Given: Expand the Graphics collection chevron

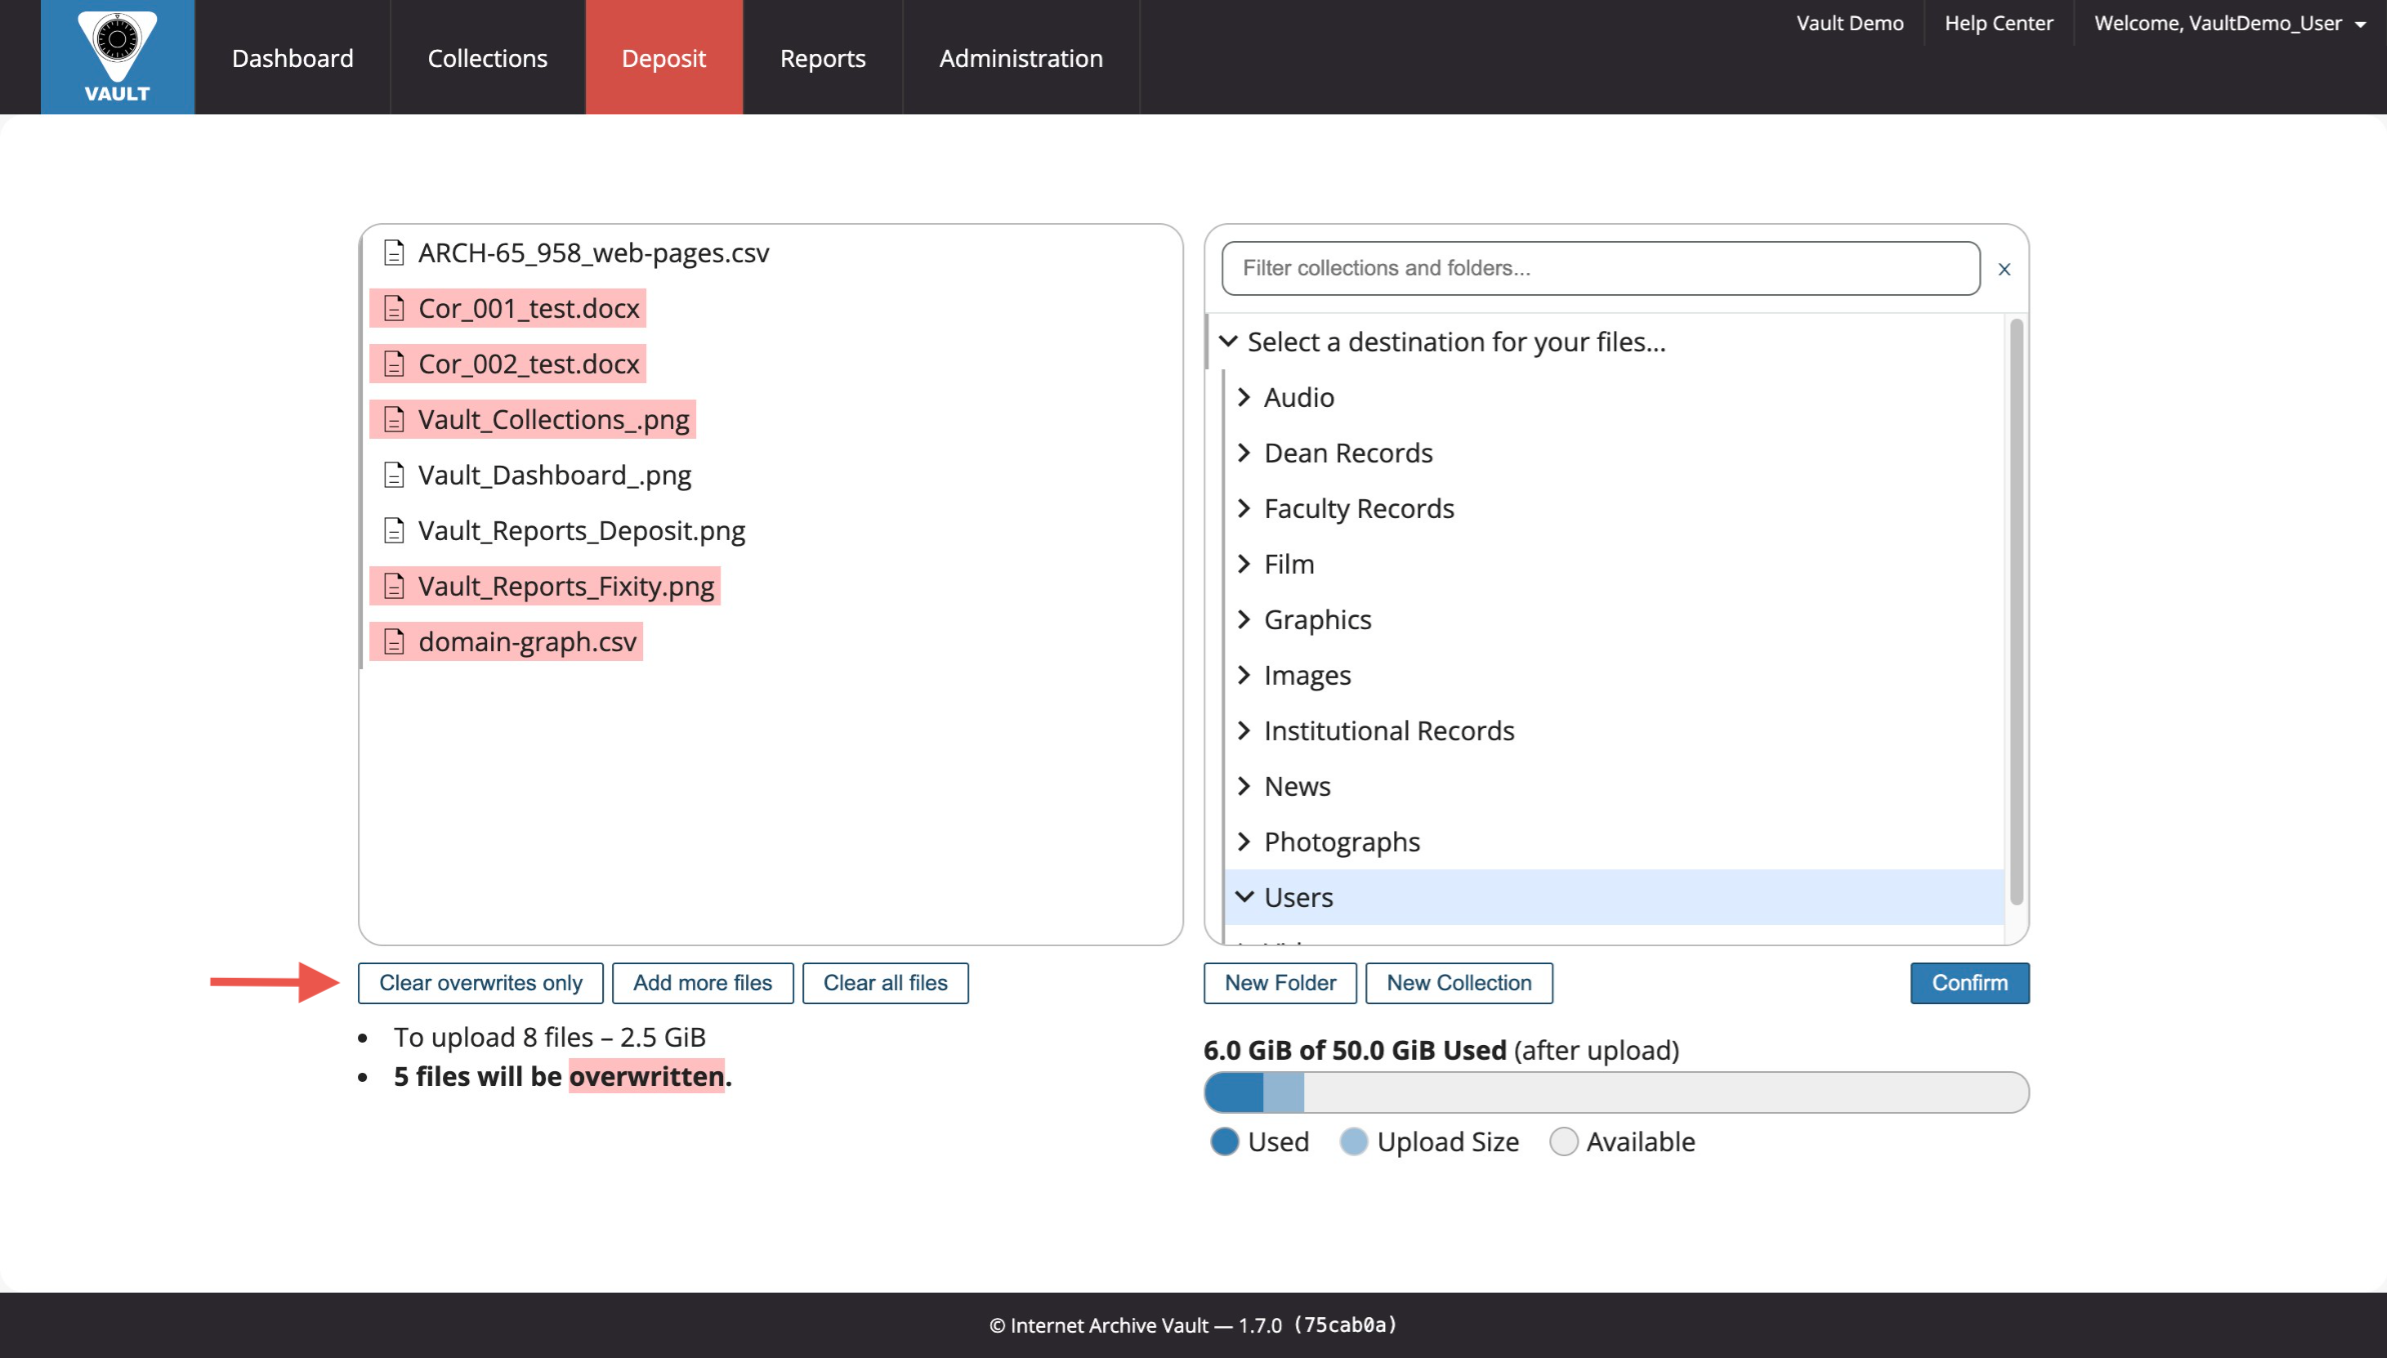Looking at the screenshot, I should pos(1244,619).
